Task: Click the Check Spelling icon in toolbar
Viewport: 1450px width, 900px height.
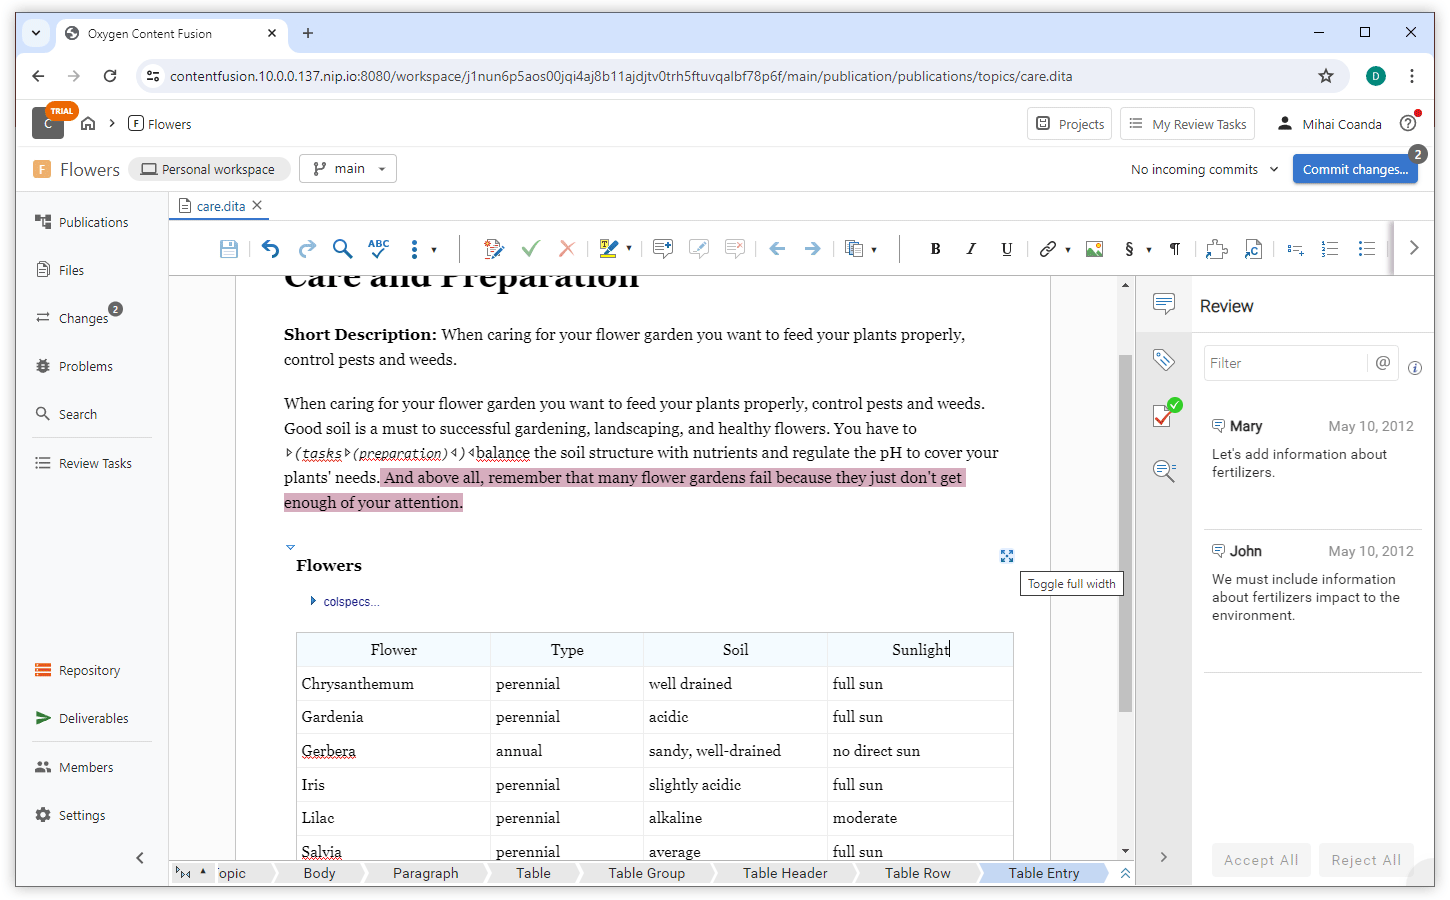Action: (x=378, y=249)
